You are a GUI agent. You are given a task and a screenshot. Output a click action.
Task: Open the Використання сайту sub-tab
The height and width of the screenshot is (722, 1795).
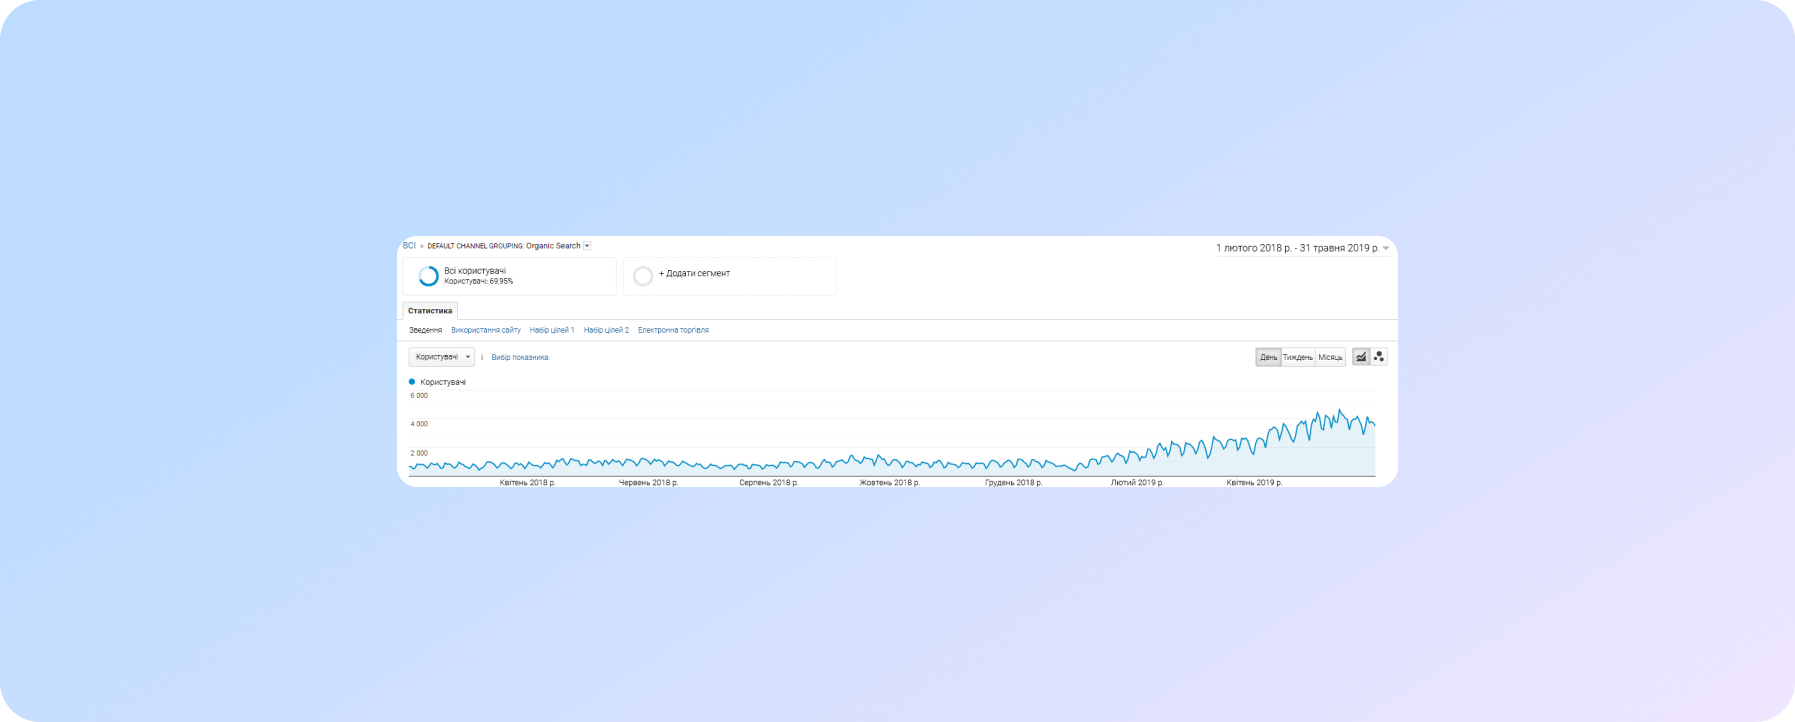(486, 330)
